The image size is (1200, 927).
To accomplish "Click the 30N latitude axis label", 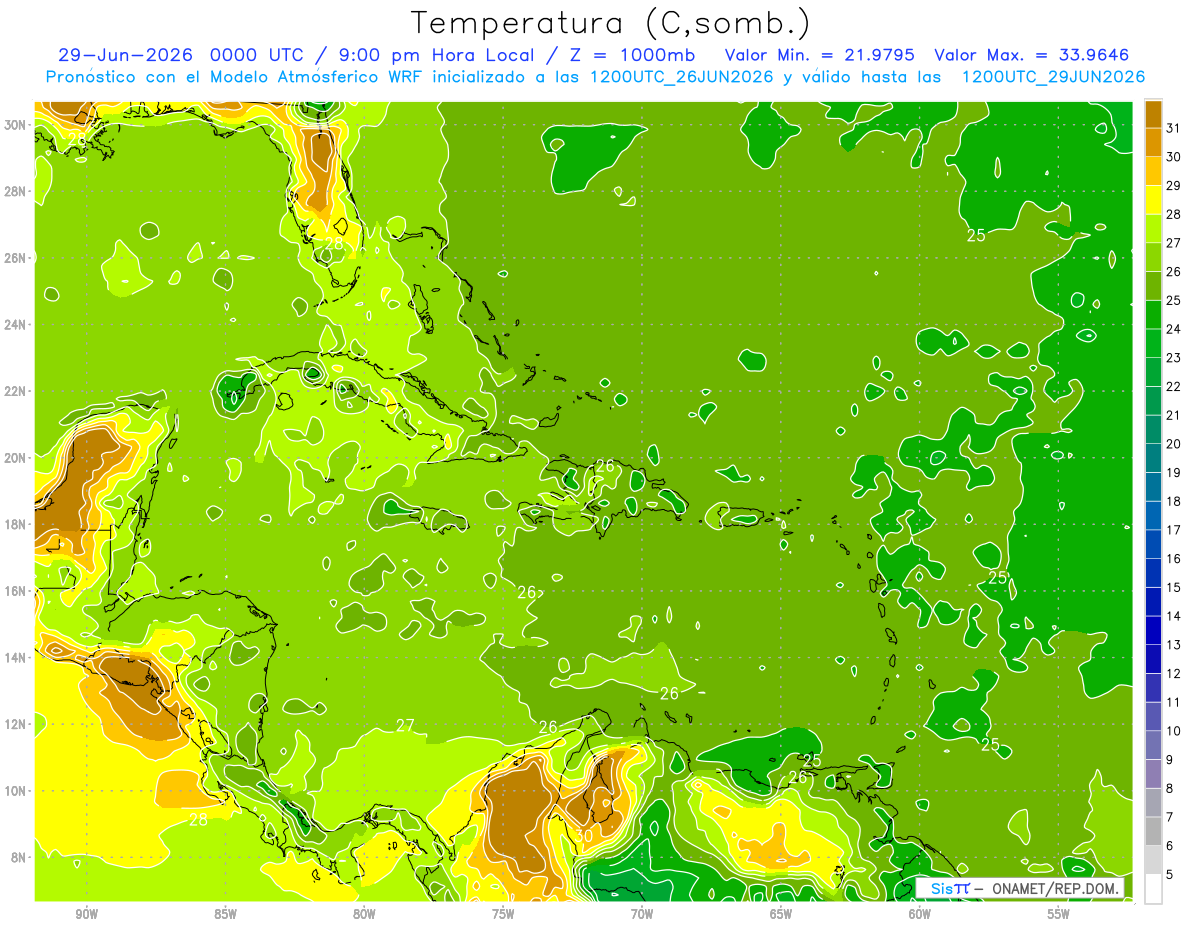I will [14, 124].
